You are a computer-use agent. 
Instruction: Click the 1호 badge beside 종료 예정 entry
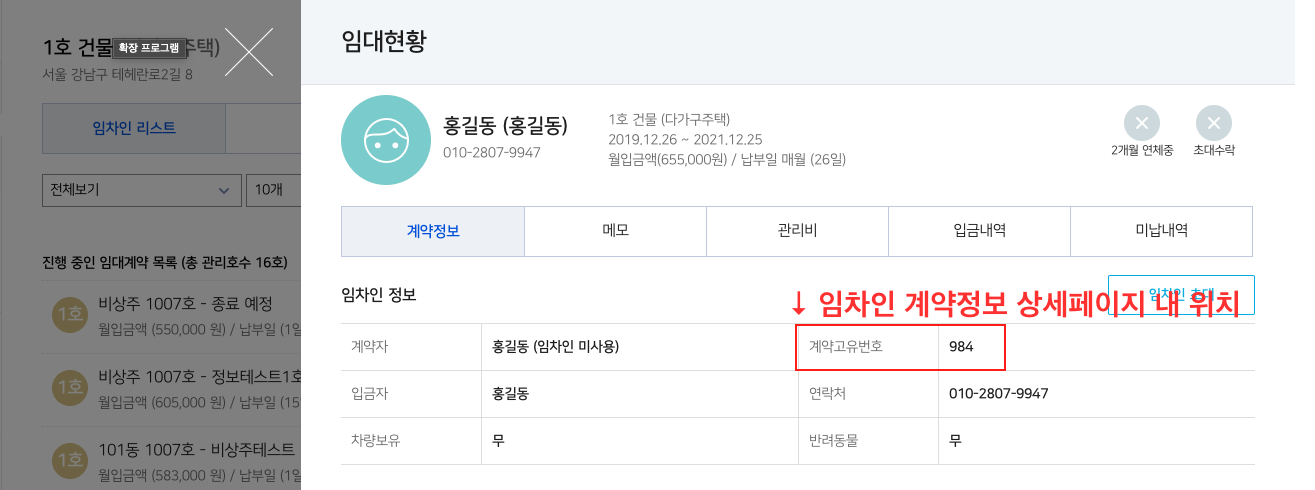coord(69,314)
